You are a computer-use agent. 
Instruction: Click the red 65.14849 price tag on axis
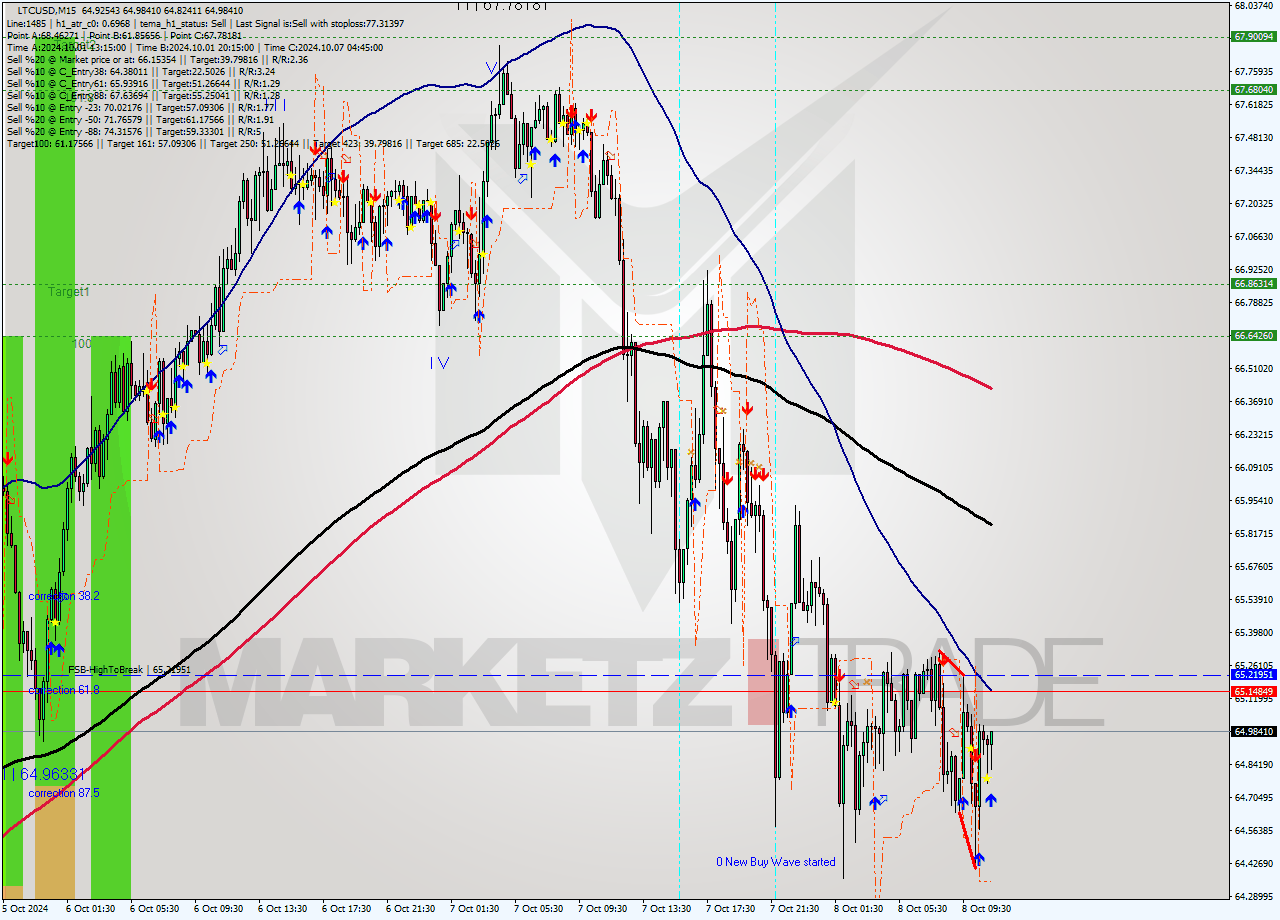(x=1254, y=691)
